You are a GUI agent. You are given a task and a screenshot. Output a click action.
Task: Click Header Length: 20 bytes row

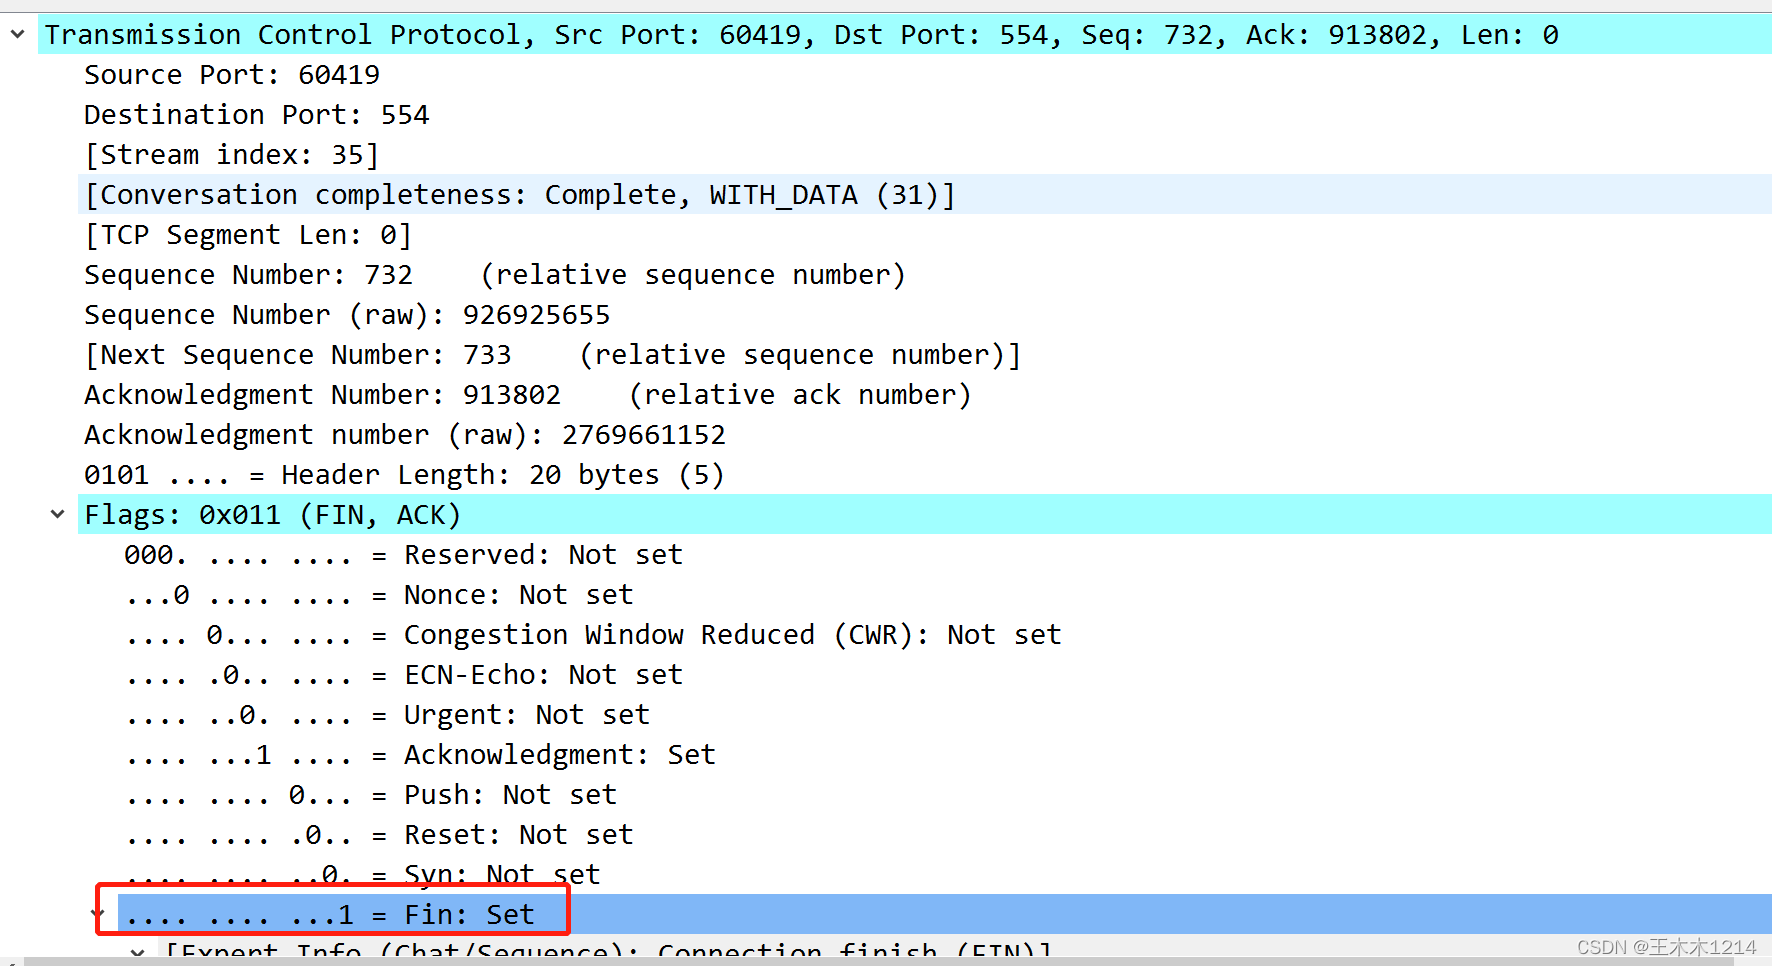(x=925, y=474)
